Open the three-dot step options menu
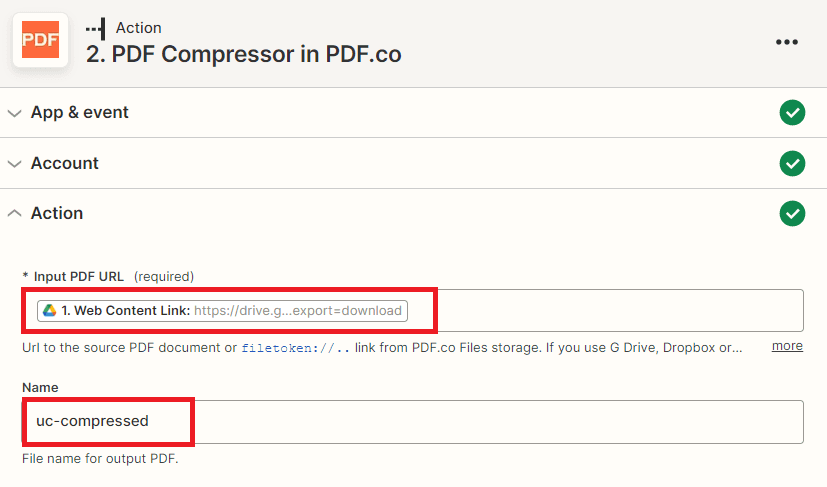The width and height of the screenshot is (827, 487). tap(787, 41)
